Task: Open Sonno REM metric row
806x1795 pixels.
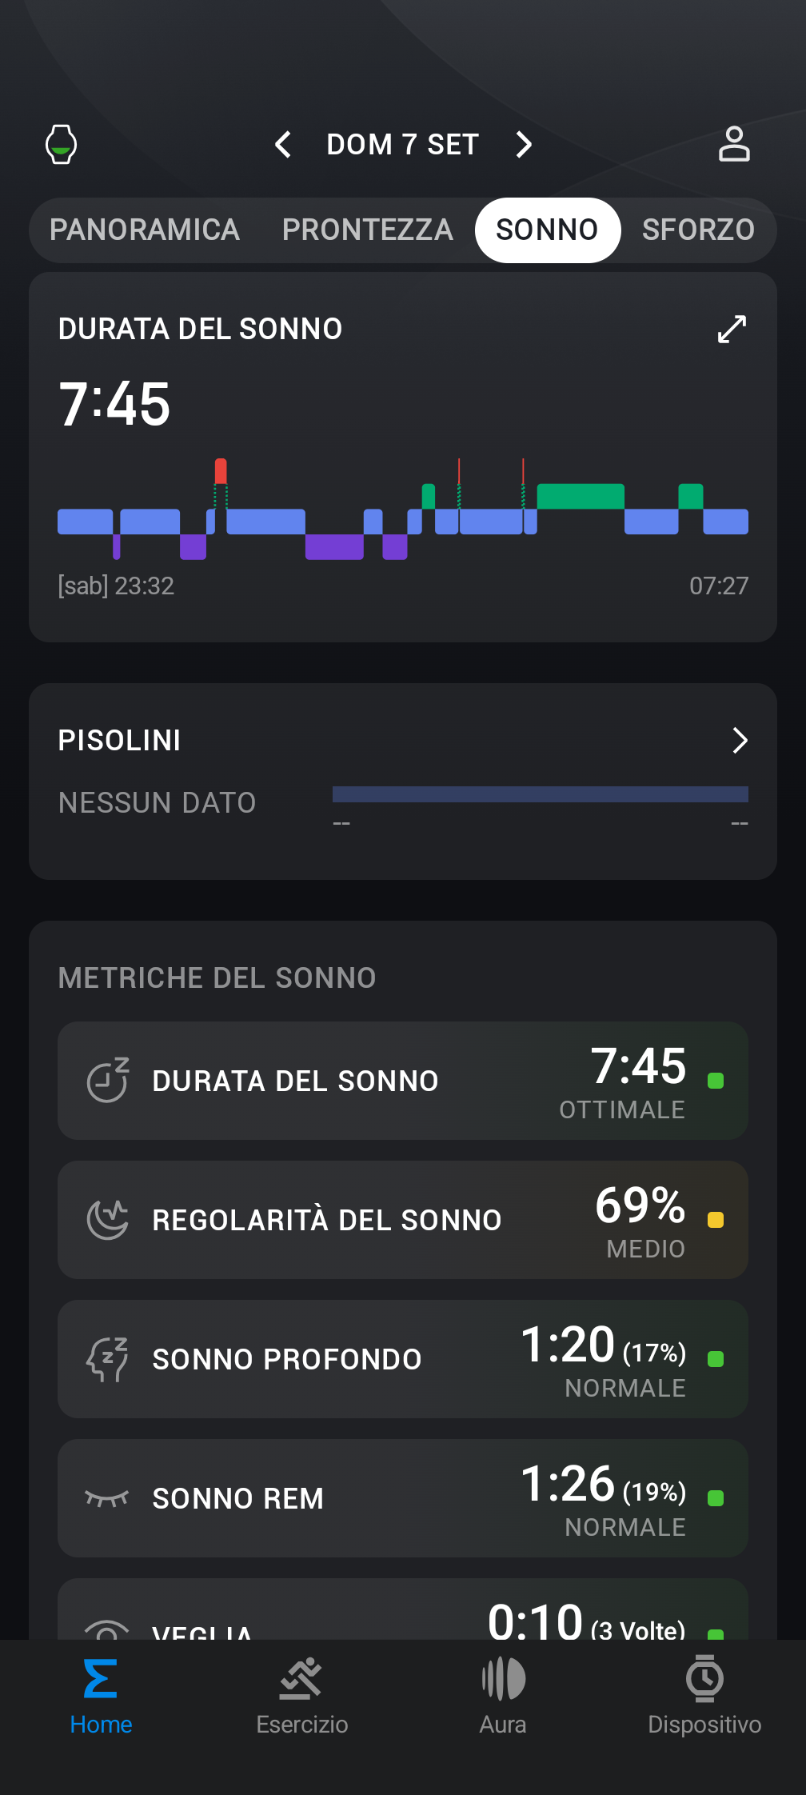Action: 402,1498
